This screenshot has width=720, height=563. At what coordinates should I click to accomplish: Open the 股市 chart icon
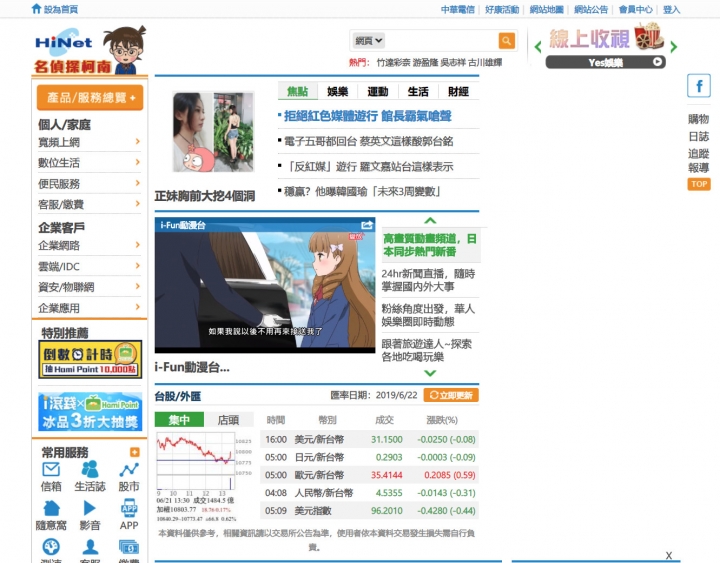(x=129, y=469)
